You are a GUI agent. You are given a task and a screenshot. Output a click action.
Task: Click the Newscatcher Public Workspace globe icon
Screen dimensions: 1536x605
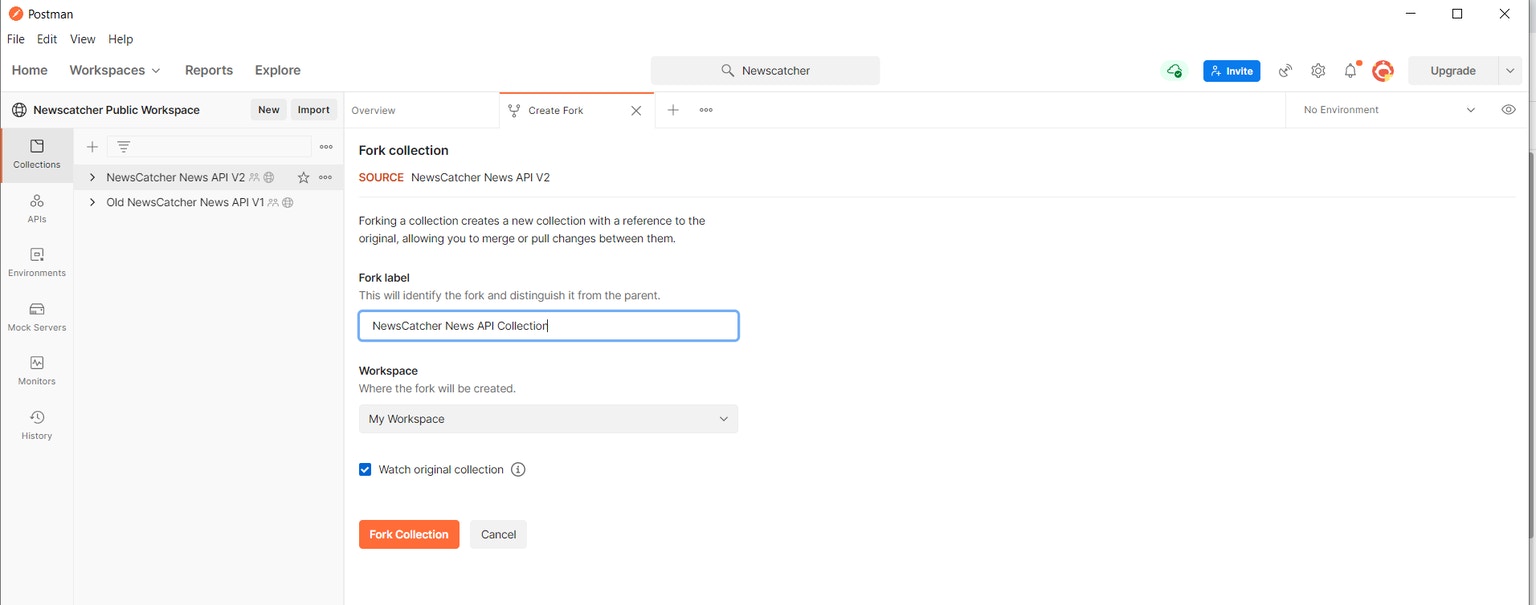click(19, 110)
